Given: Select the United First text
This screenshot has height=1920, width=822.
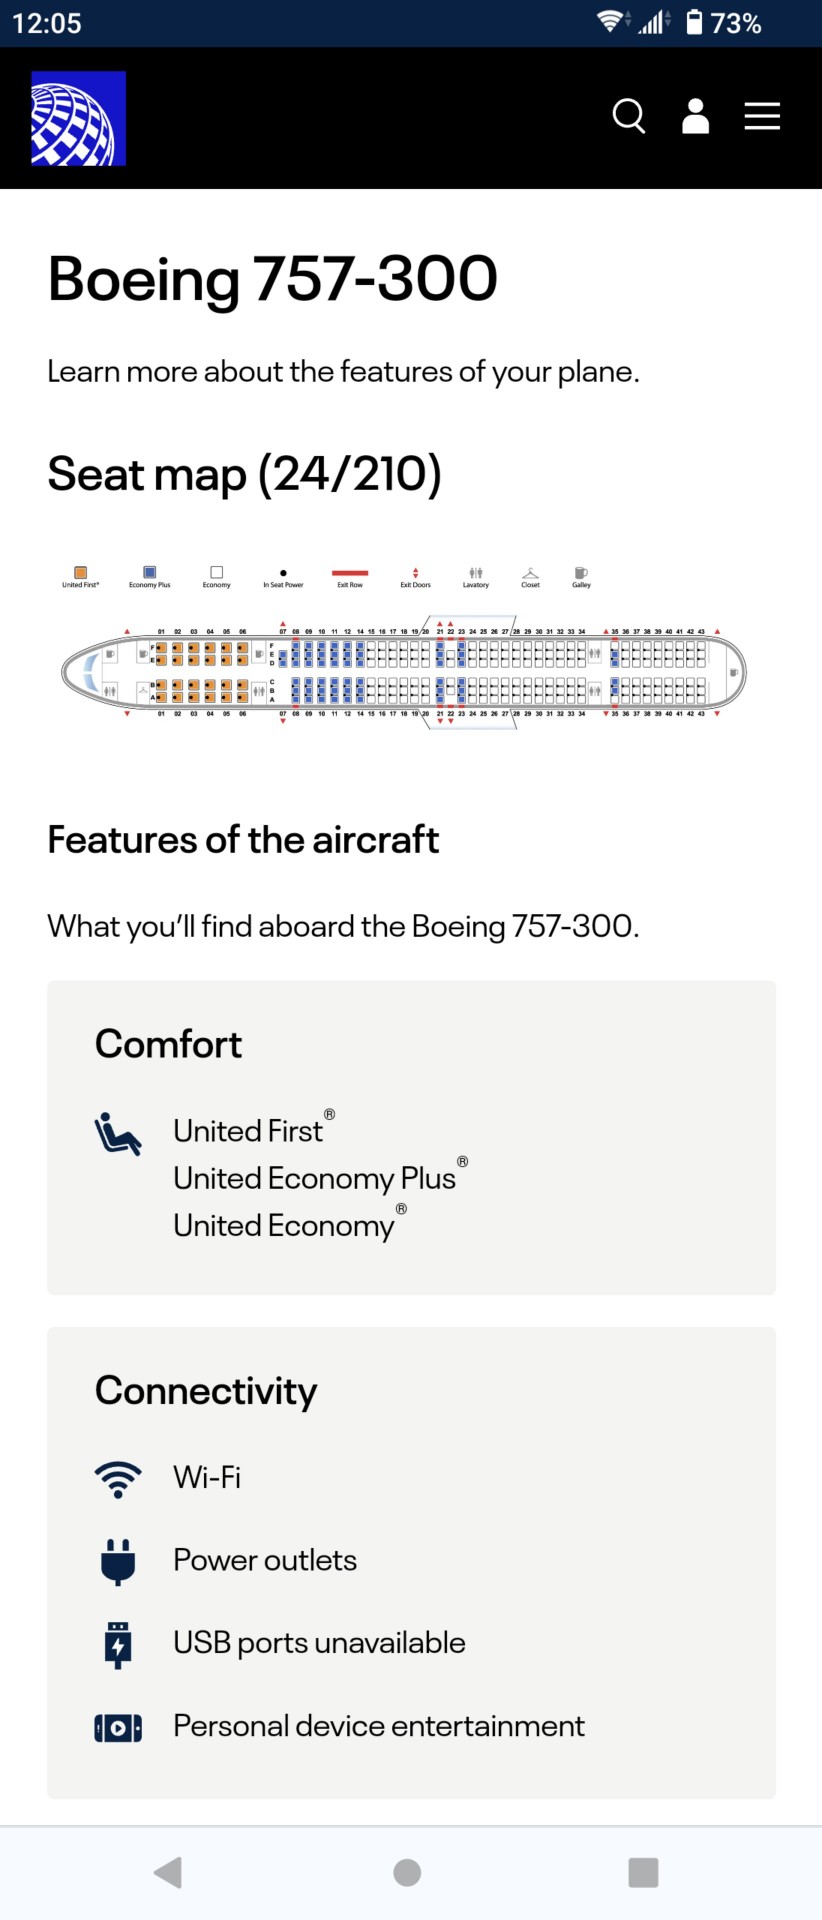Looking at the screenshot, I should click(248, 1131).
